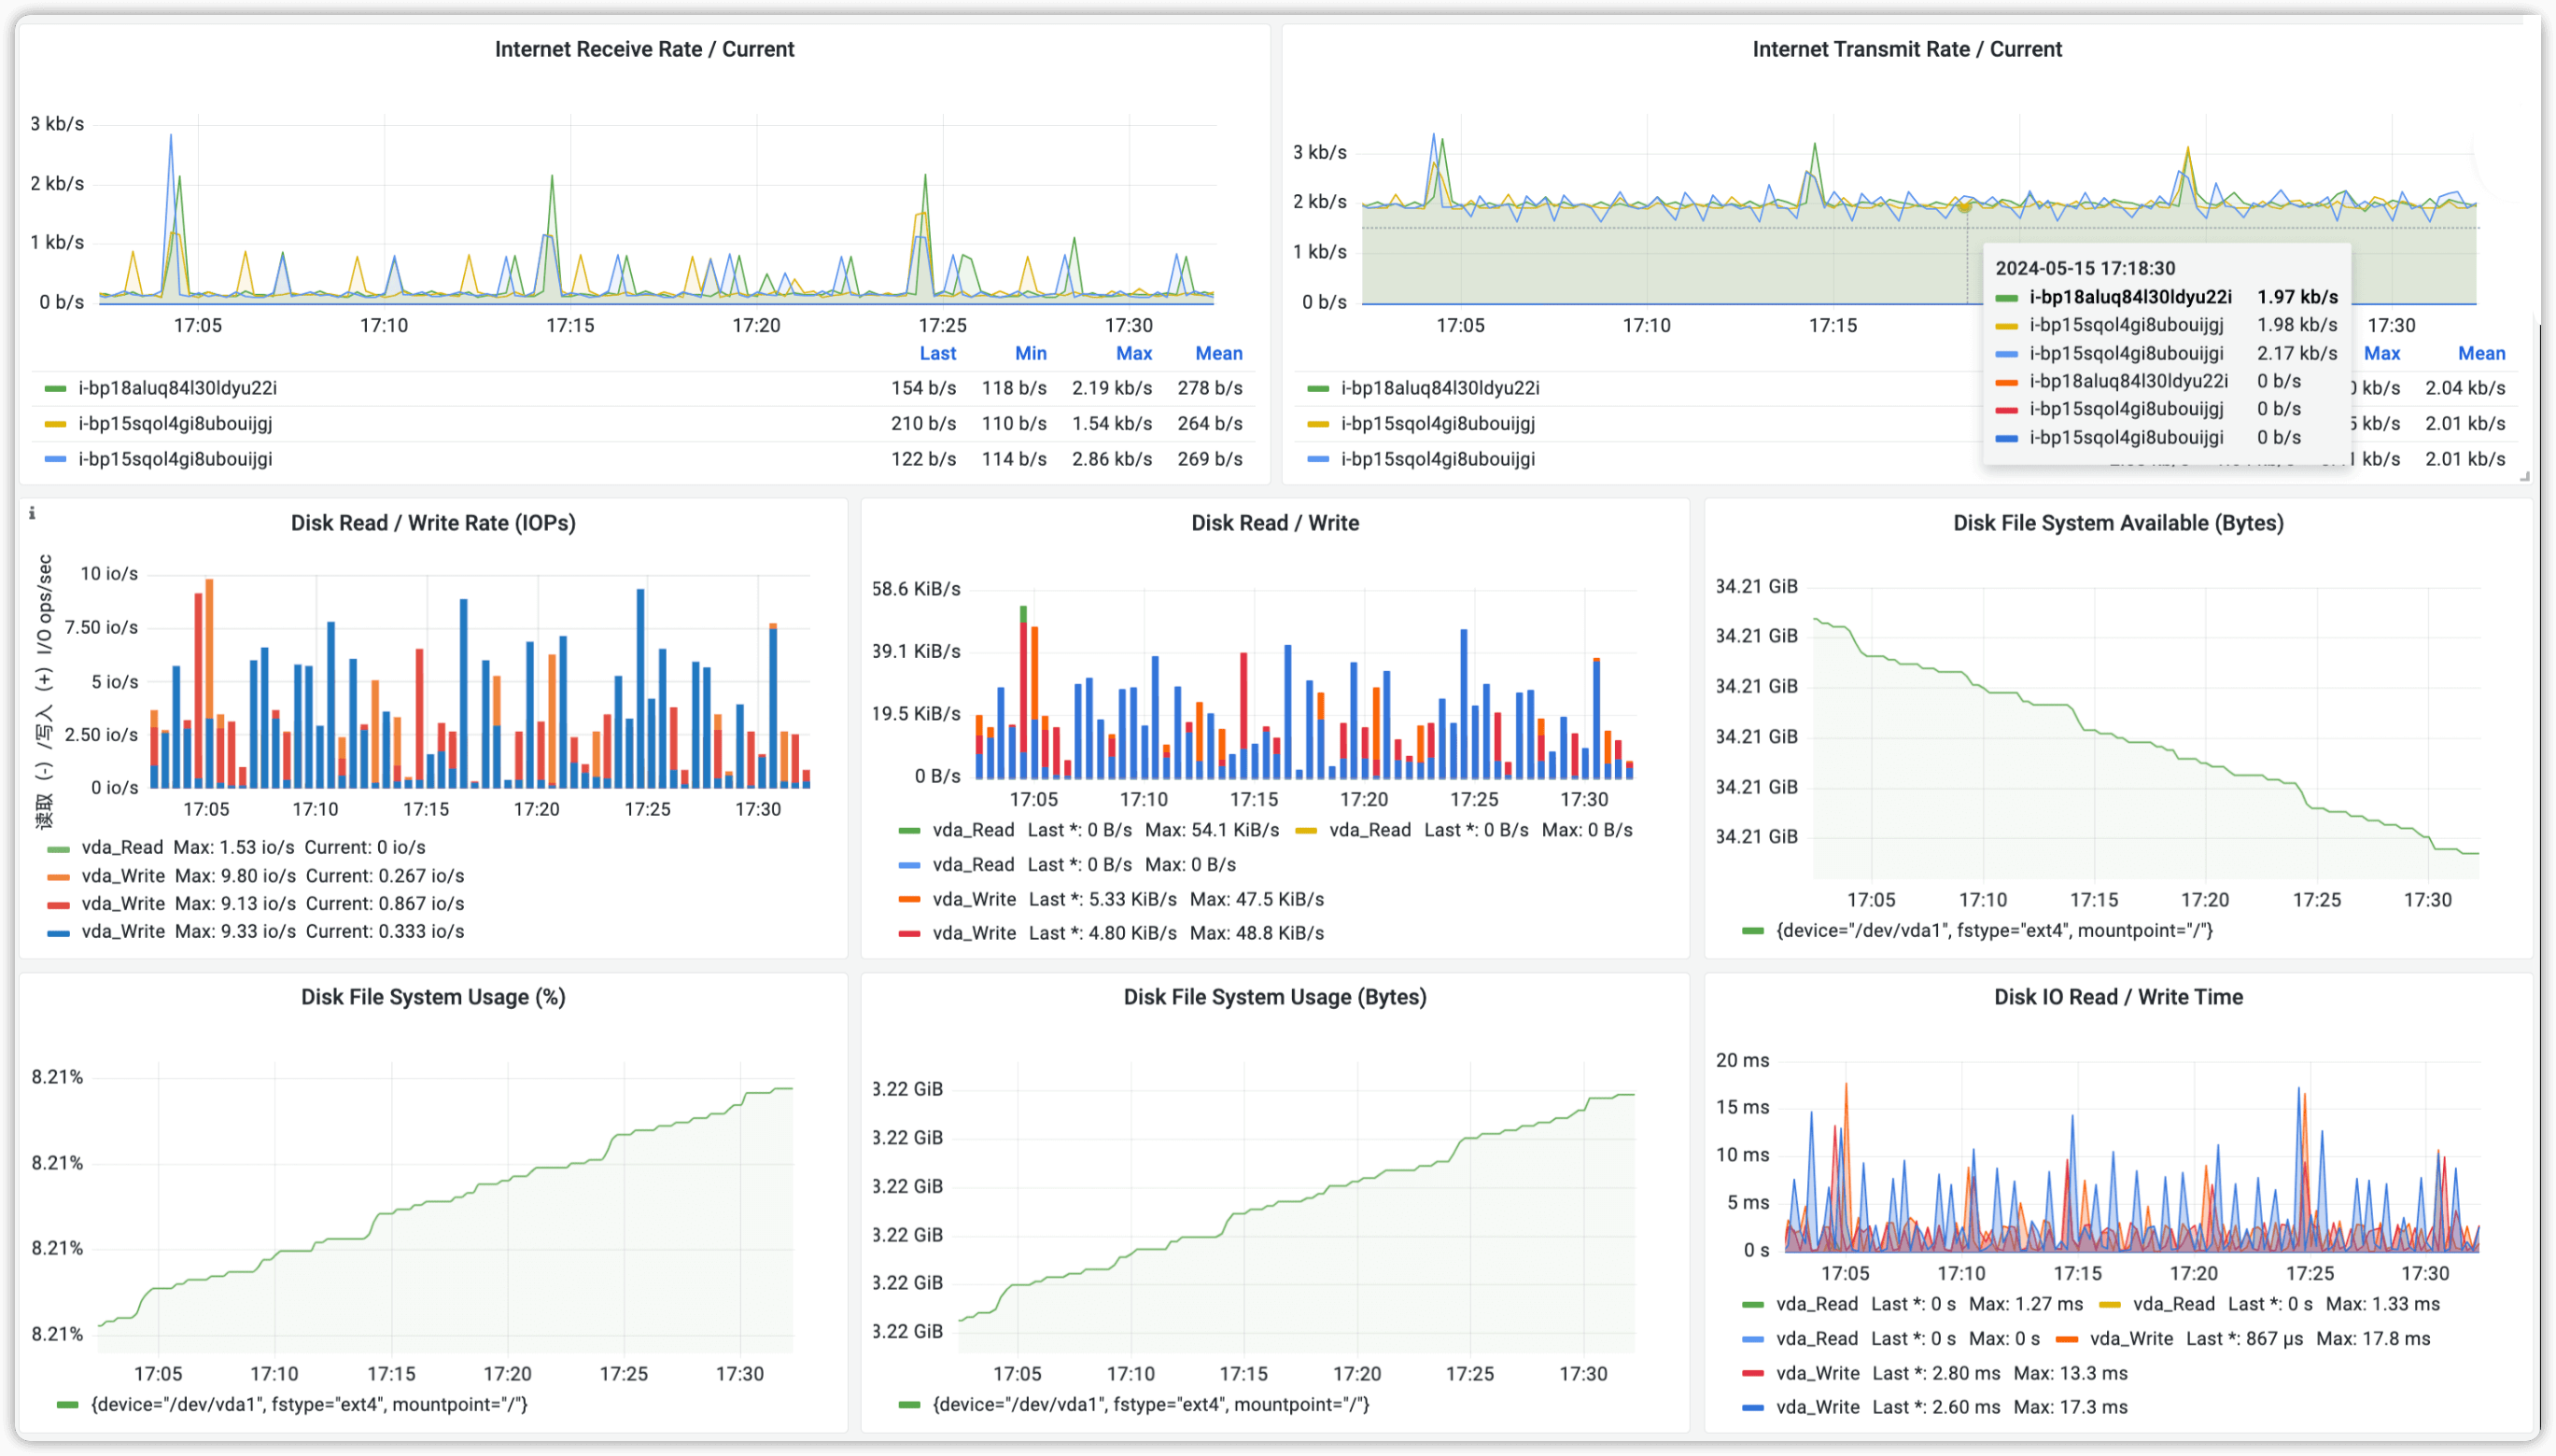Viewport: 2556px width, 1456px height.
Task: Open the Internet Transmit Rate / Current panel title menu
Action: point(1906,49)
